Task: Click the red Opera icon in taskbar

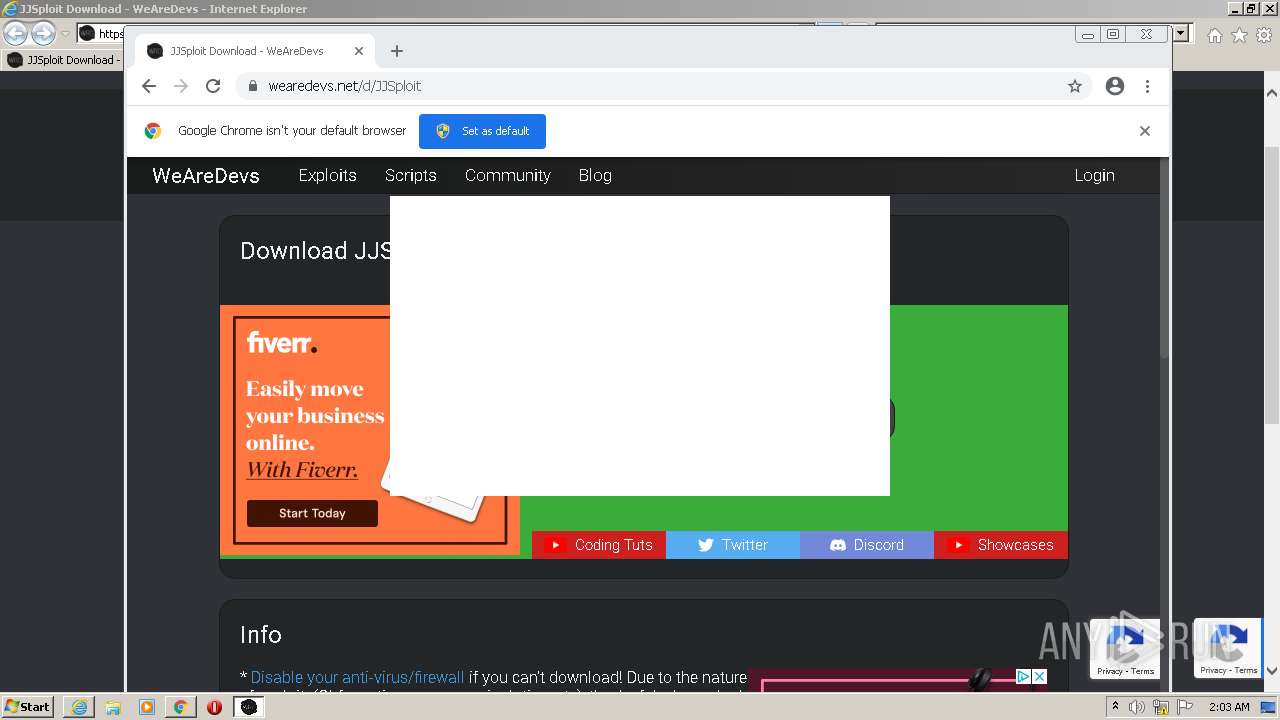Action: pyautogui.click(x=214, y=707)
